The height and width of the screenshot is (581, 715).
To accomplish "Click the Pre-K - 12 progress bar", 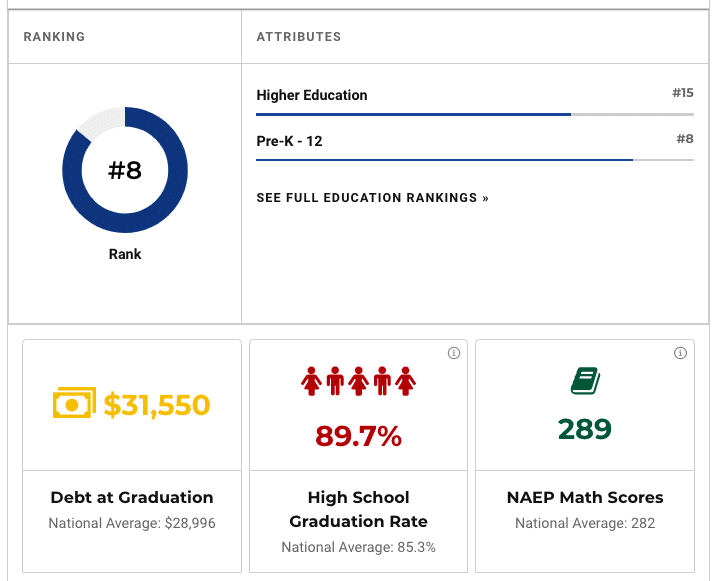I will click(x=474, y=160).
